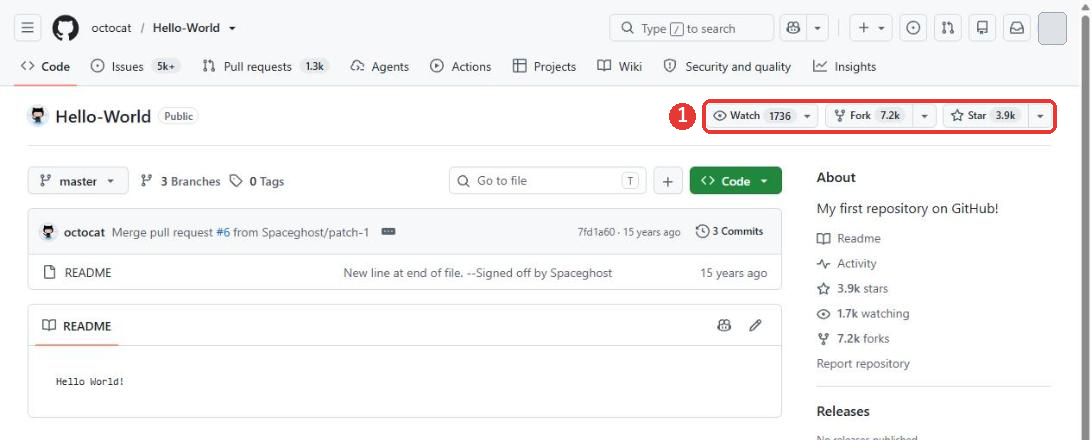Click the Hello-World repository title
The height and width of the screenshot is (440, 1092).
point(103,116)
